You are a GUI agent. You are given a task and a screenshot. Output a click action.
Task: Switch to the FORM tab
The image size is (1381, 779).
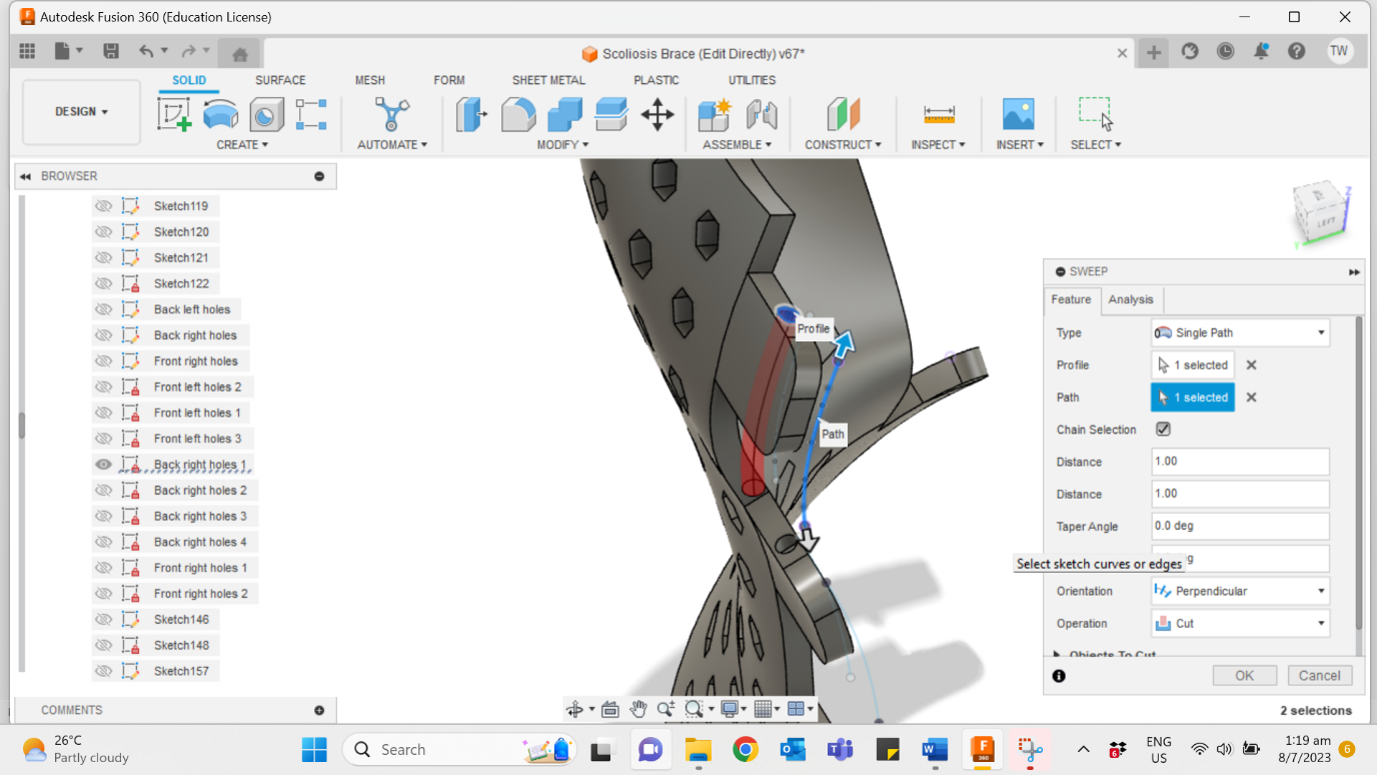point(449,80)
